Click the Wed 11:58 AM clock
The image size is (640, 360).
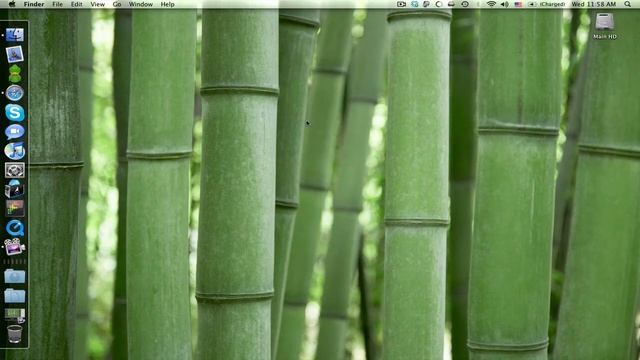pos(594,4)
